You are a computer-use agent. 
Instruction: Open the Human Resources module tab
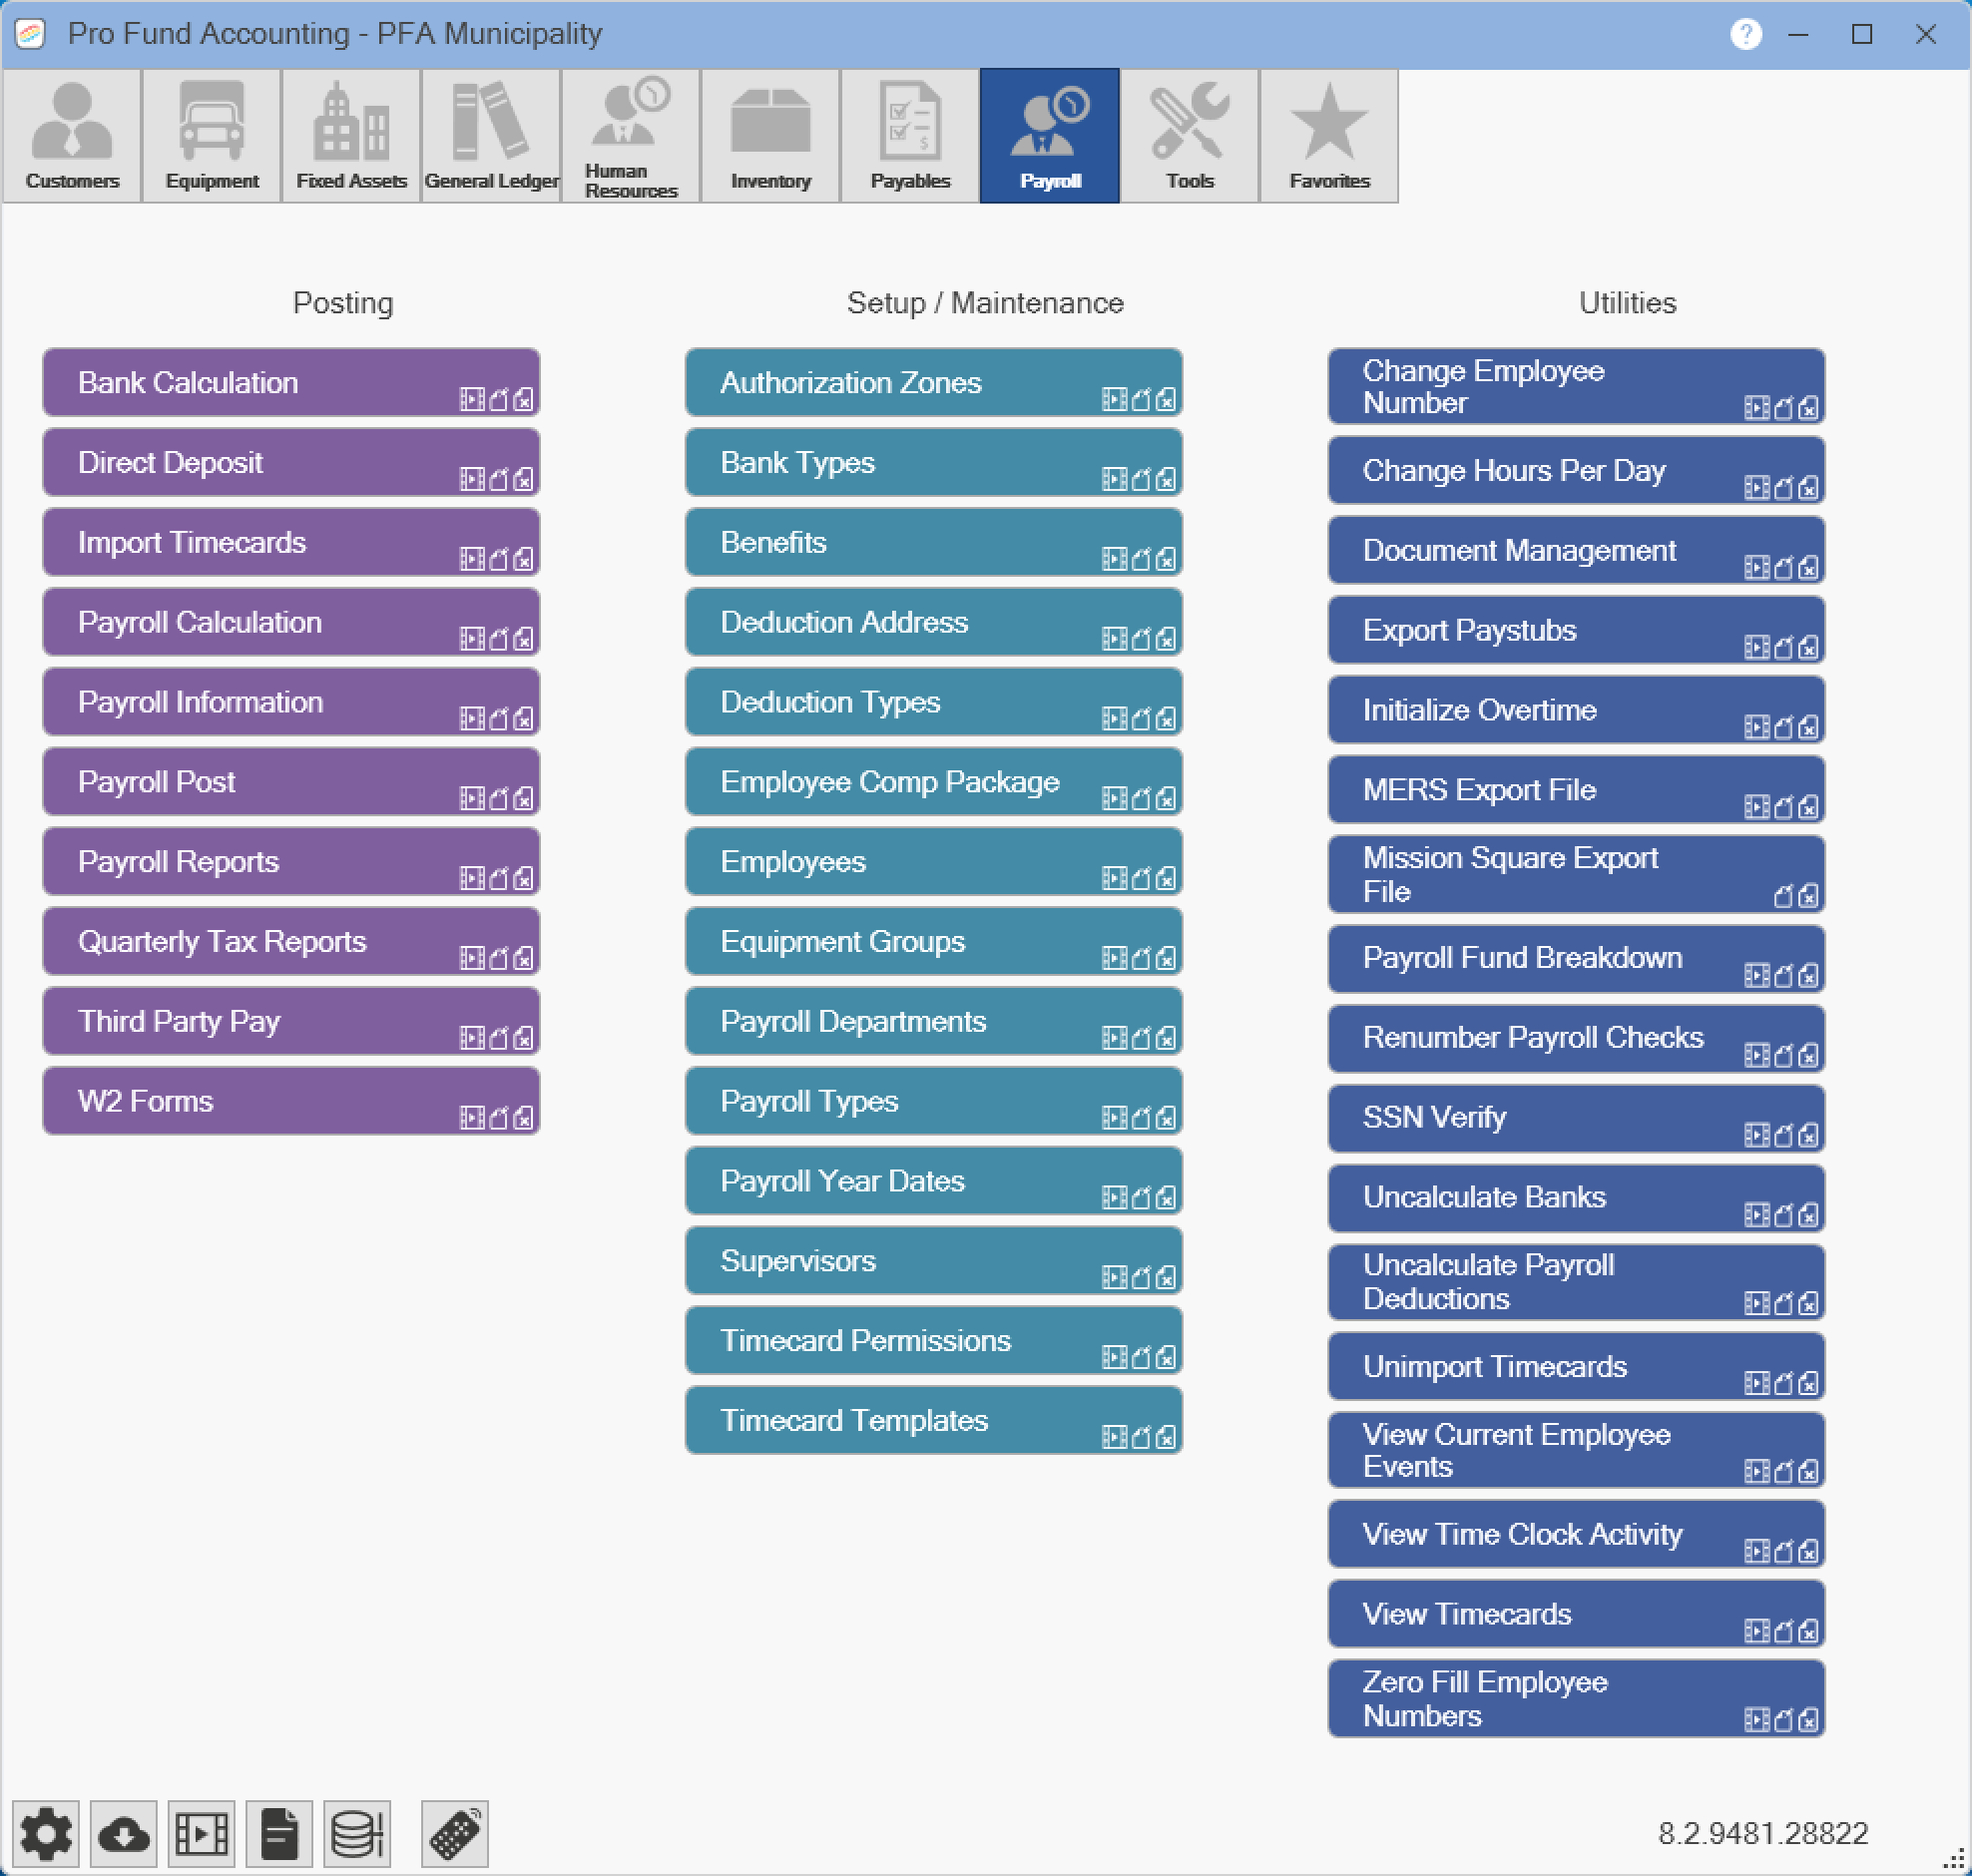[x=630, y=136]
